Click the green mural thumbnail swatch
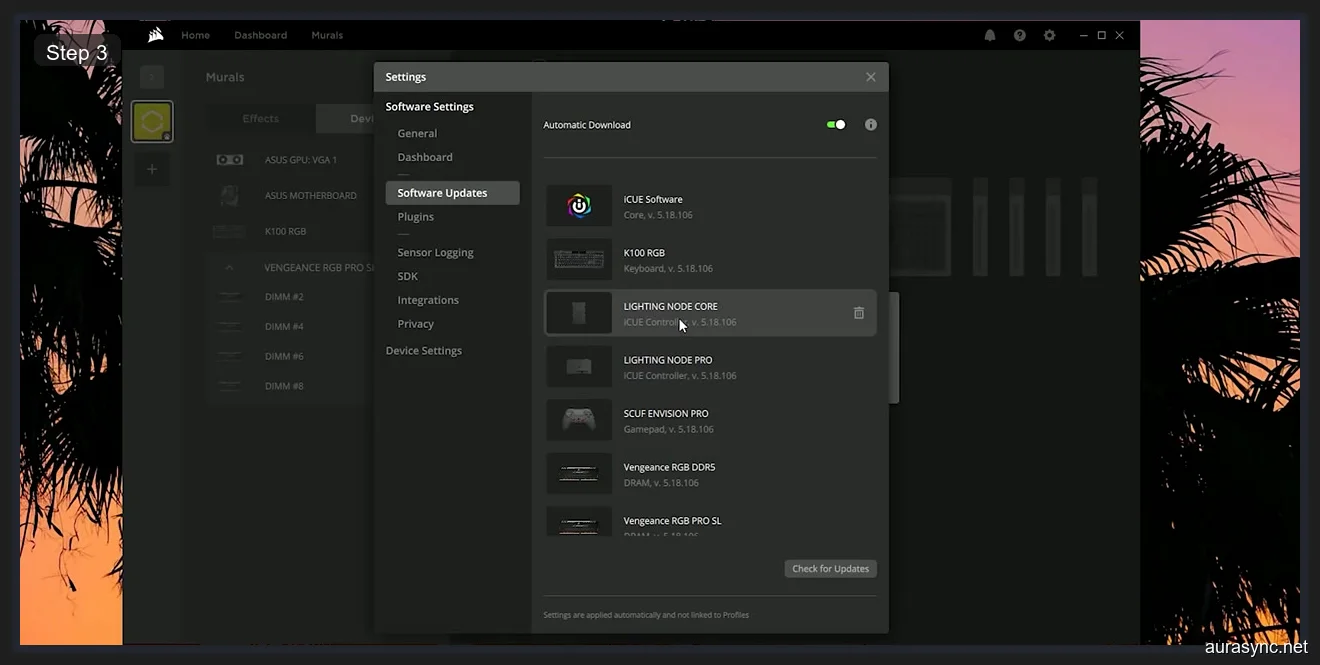Viewport: 1320px width, 665px height. coord(152,120)
